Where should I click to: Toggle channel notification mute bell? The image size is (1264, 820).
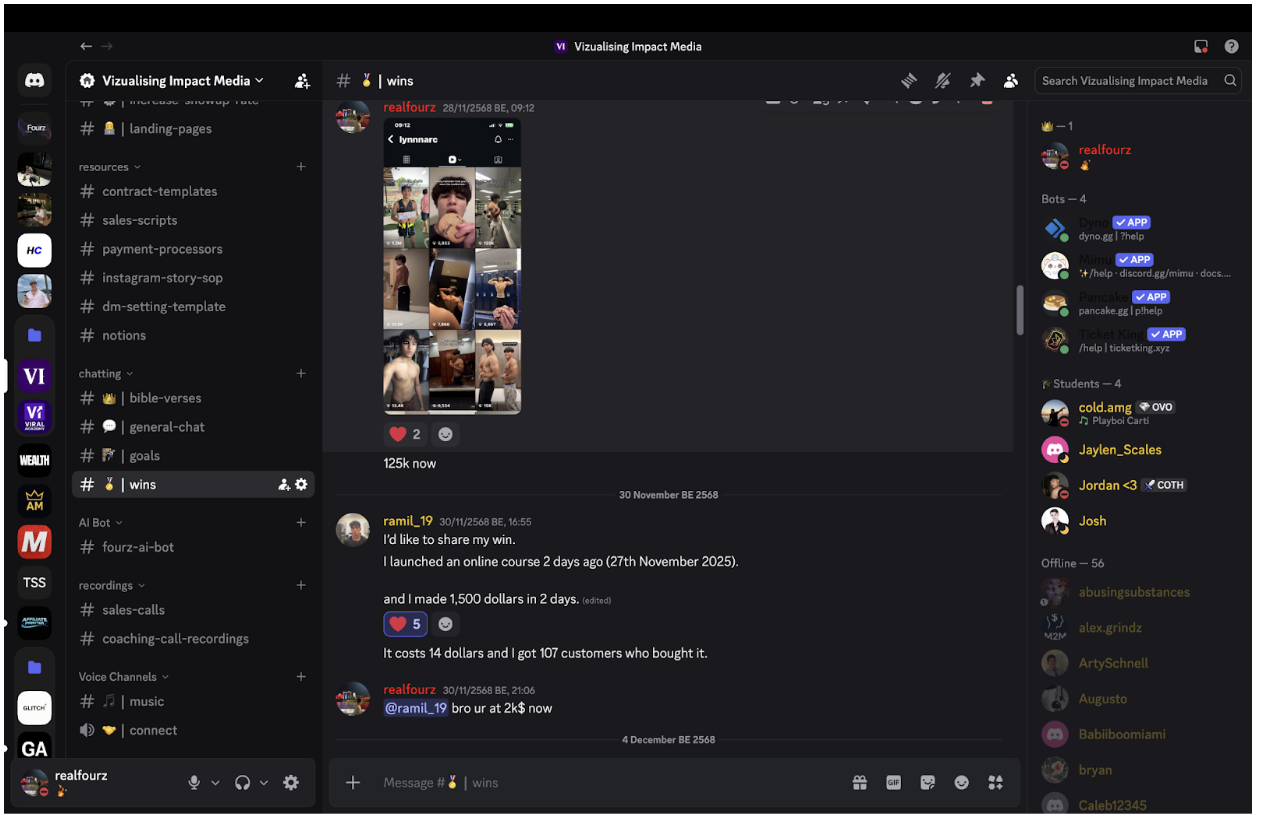pos(942,81)
